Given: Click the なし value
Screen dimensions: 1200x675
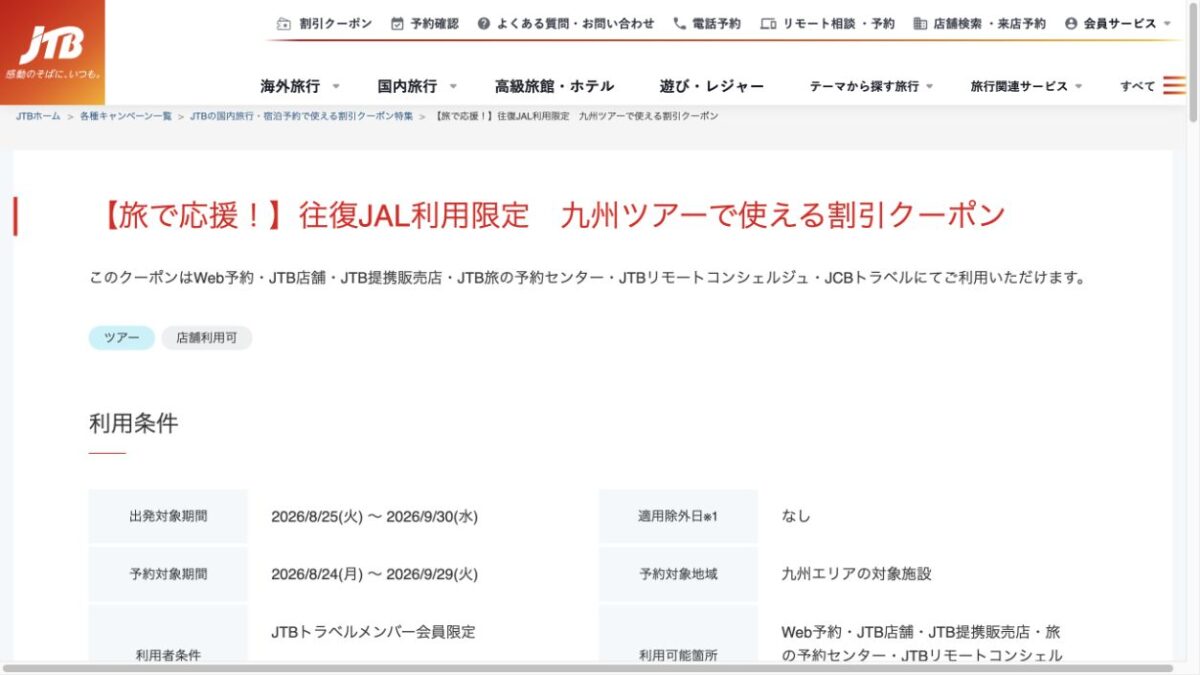Looking at the screenshot, I should coord(796,517).
